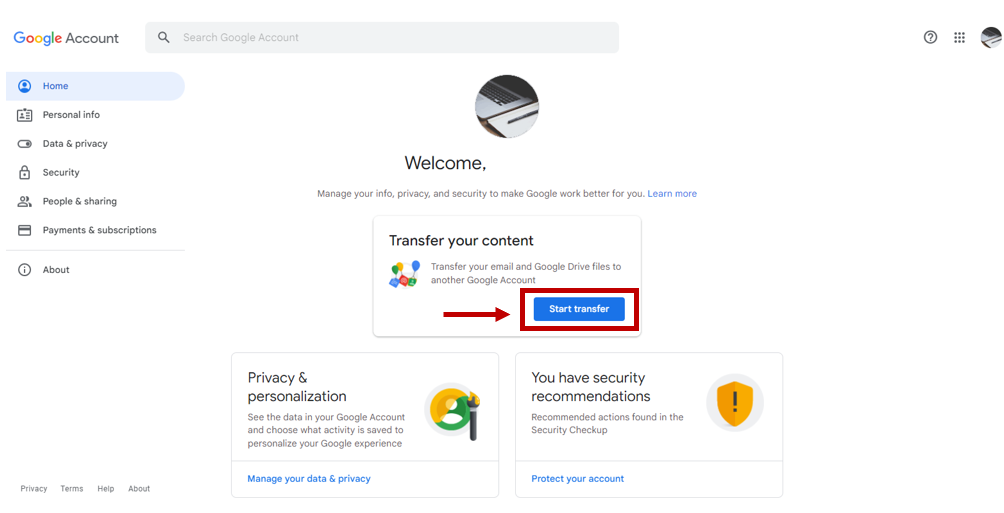Click the account avatar in top bar
The image size is (1004, 513).
point(990,38)
